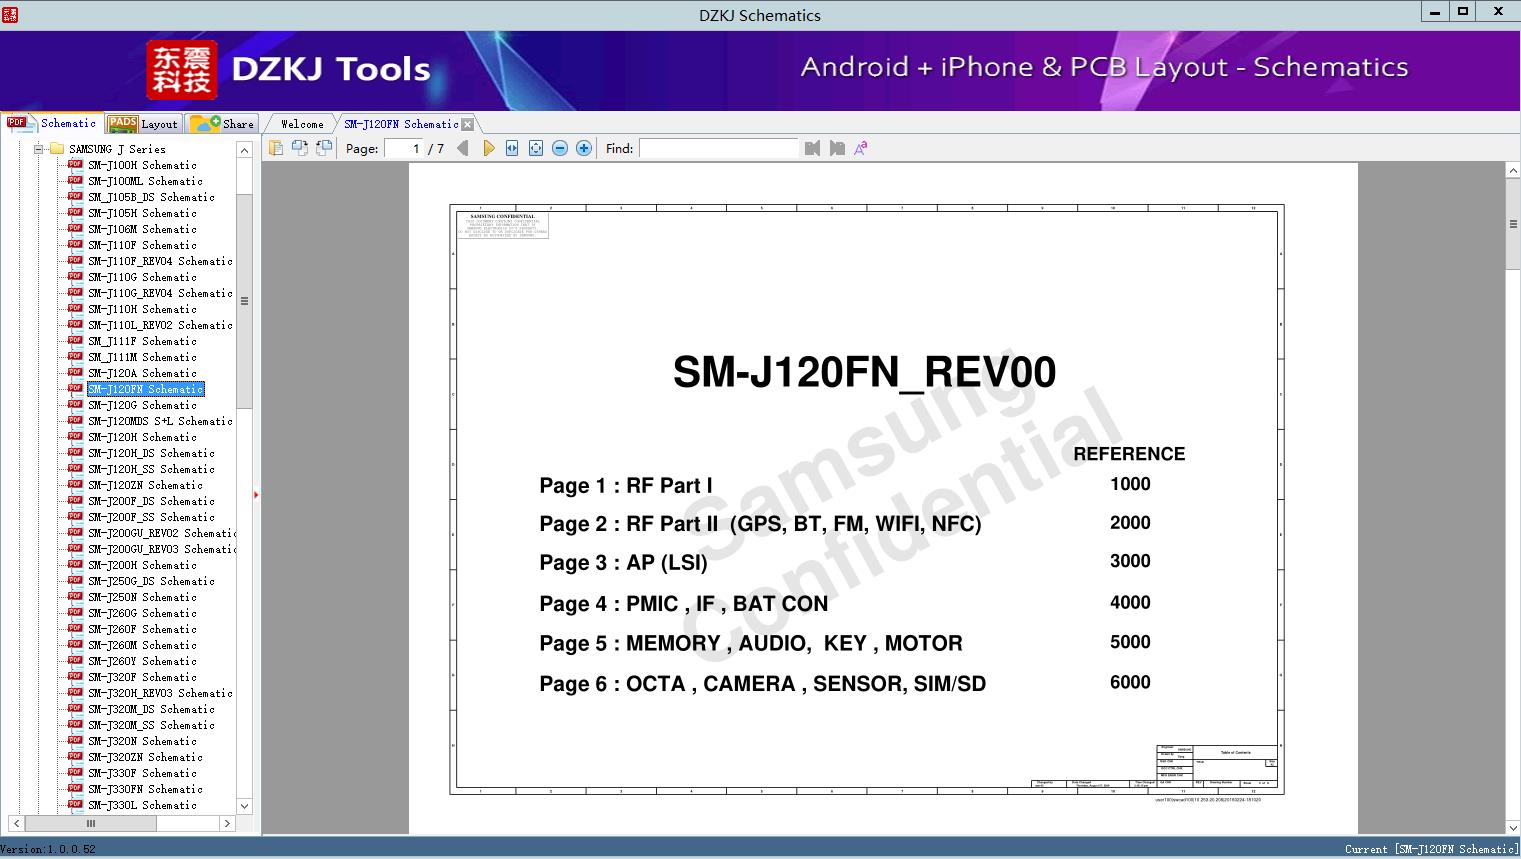This screenshot has width=1521, height=859.
Task: Click the tree horizontal scroll-right arrow
Action: [x=227, y=824]
